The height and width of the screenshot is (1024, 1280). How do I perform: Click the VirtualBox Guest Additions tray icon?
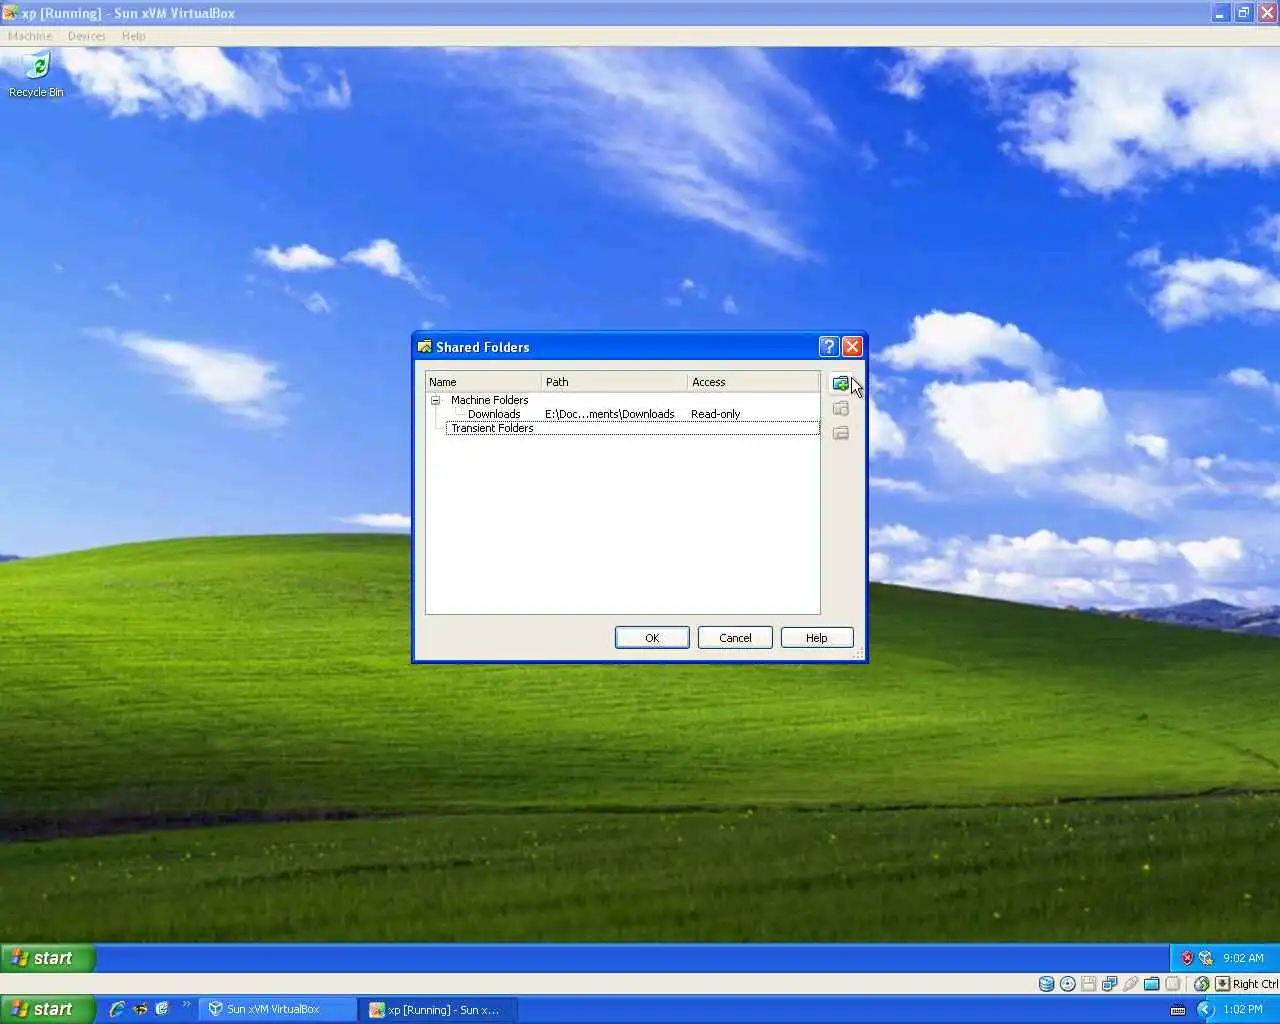1206,958
